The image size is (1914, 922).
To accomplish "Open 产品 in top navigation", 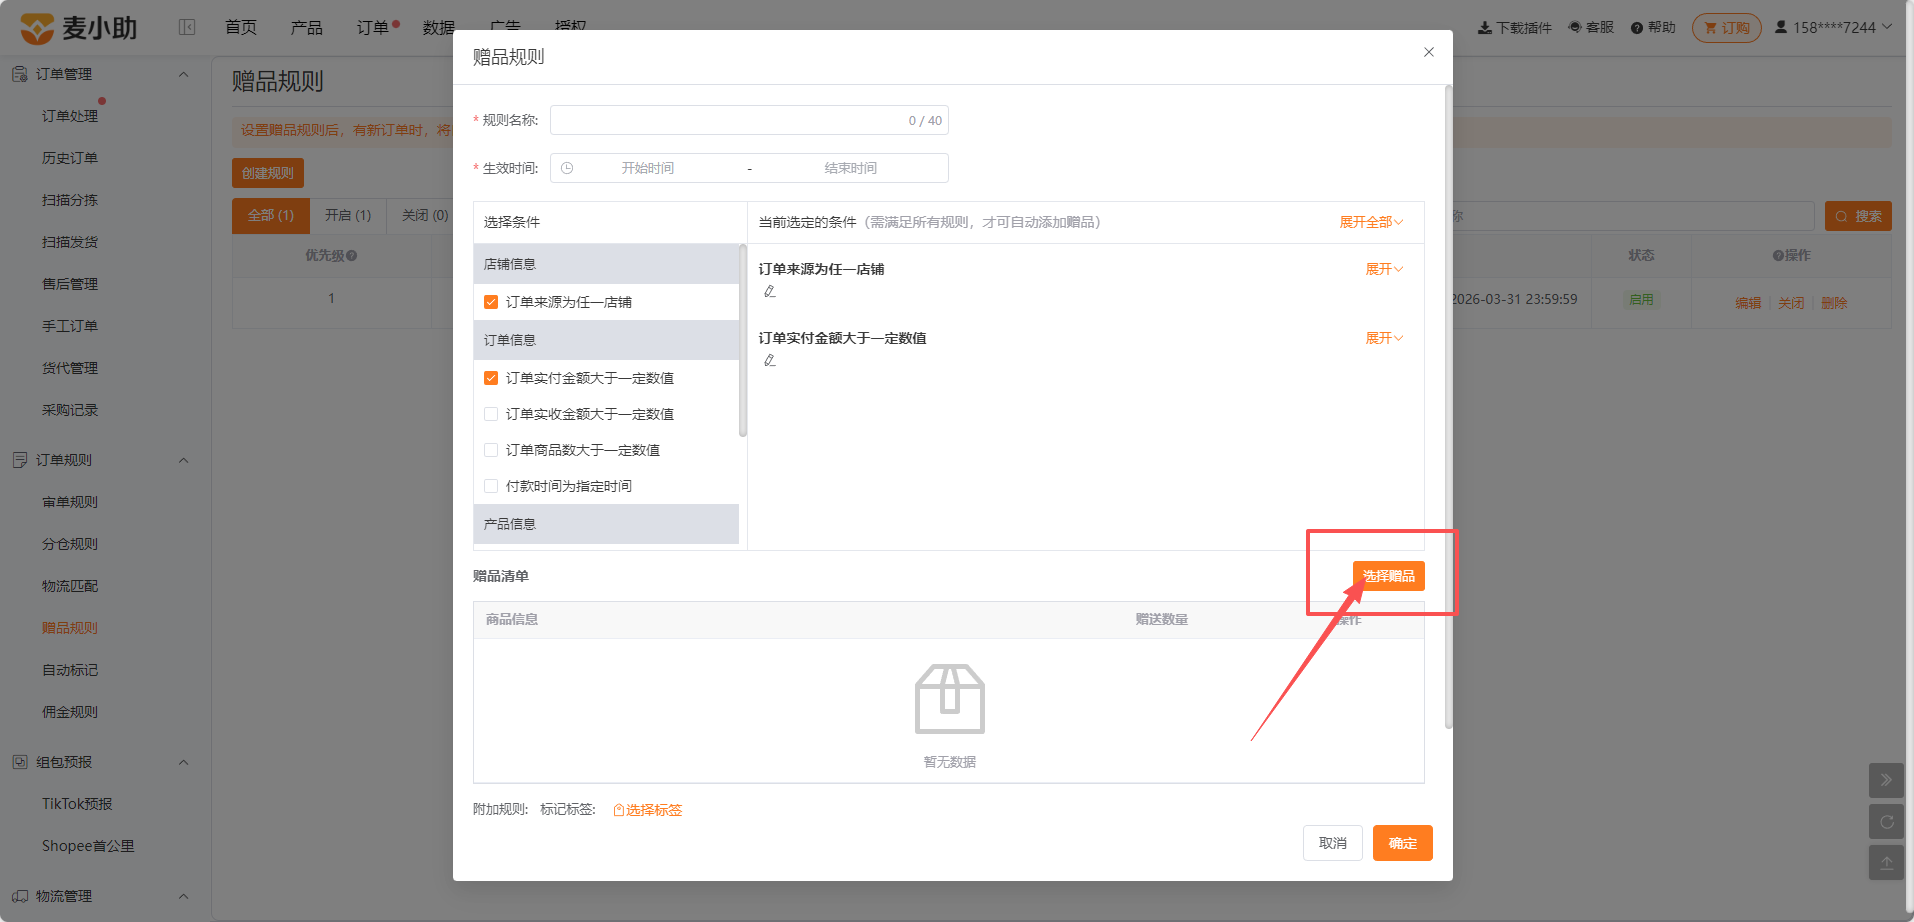I will coord(307,27).
